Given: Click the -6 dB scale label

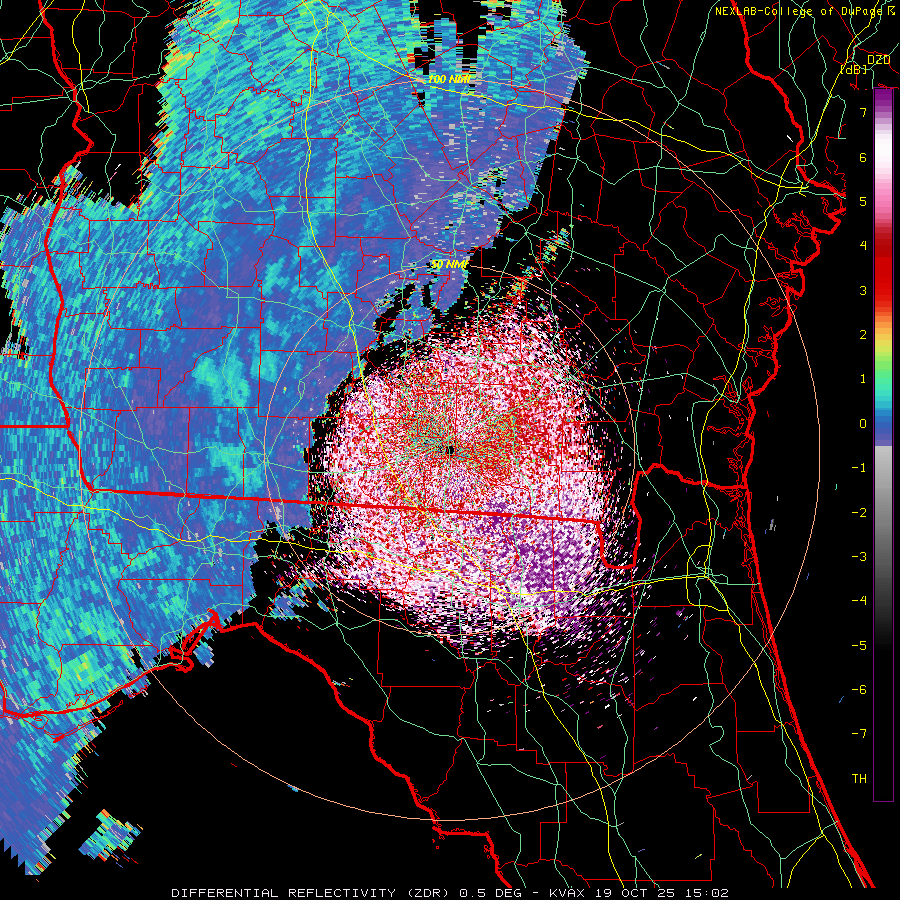Looking at the screenshot, I should tap(859, 690).
